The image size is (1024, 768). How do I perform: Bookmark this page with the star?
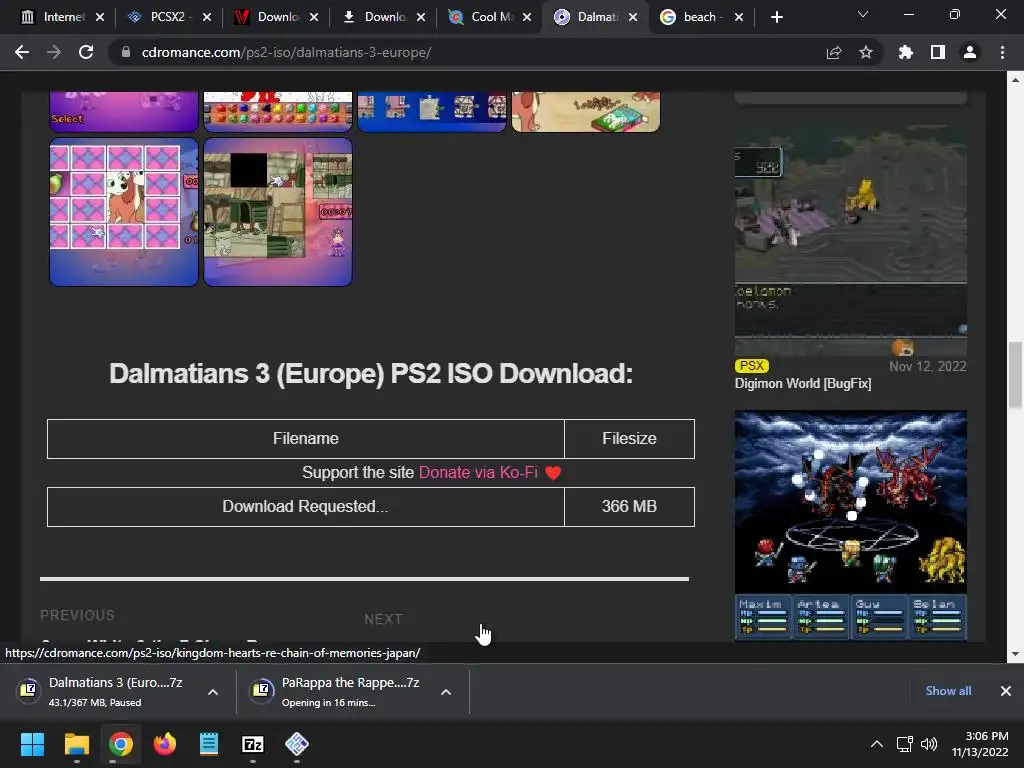[x=866, y=52]
